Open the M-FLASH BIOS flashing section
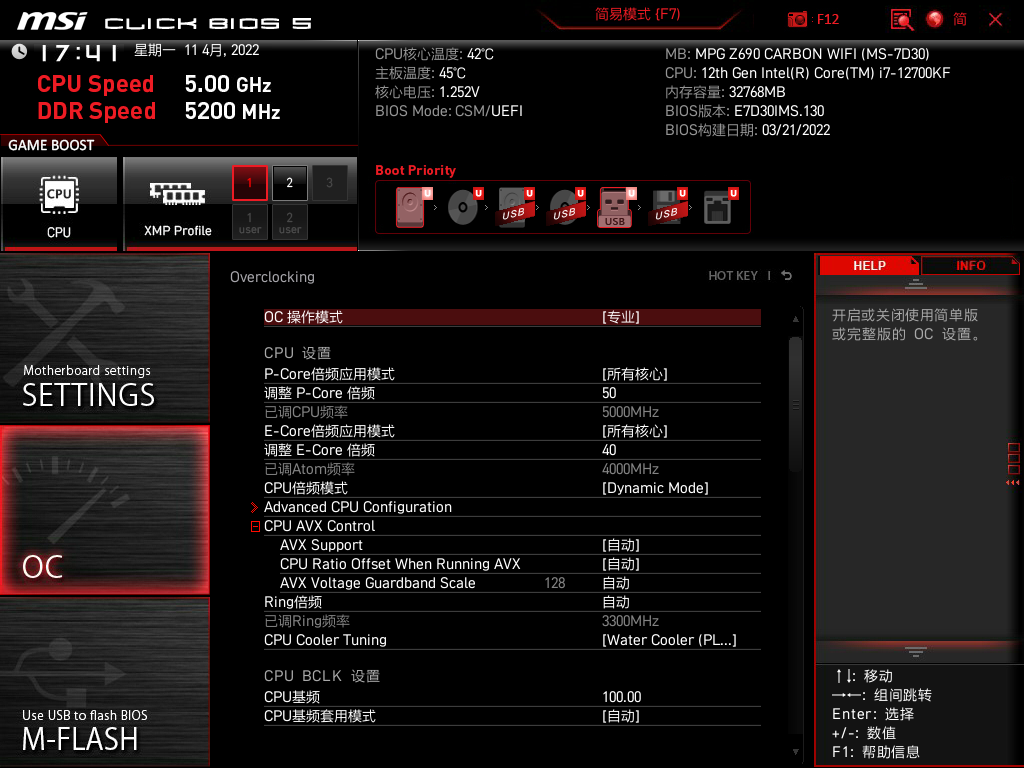 104,682
